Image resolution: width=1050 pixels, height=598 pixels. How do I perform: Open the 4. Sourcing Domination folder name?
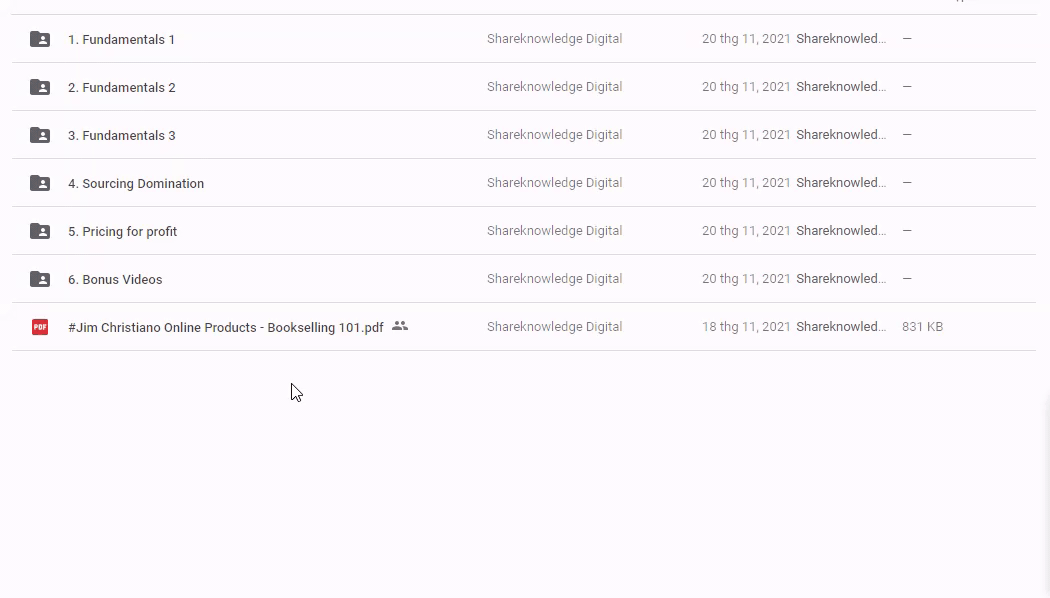[x=136, y=184]
